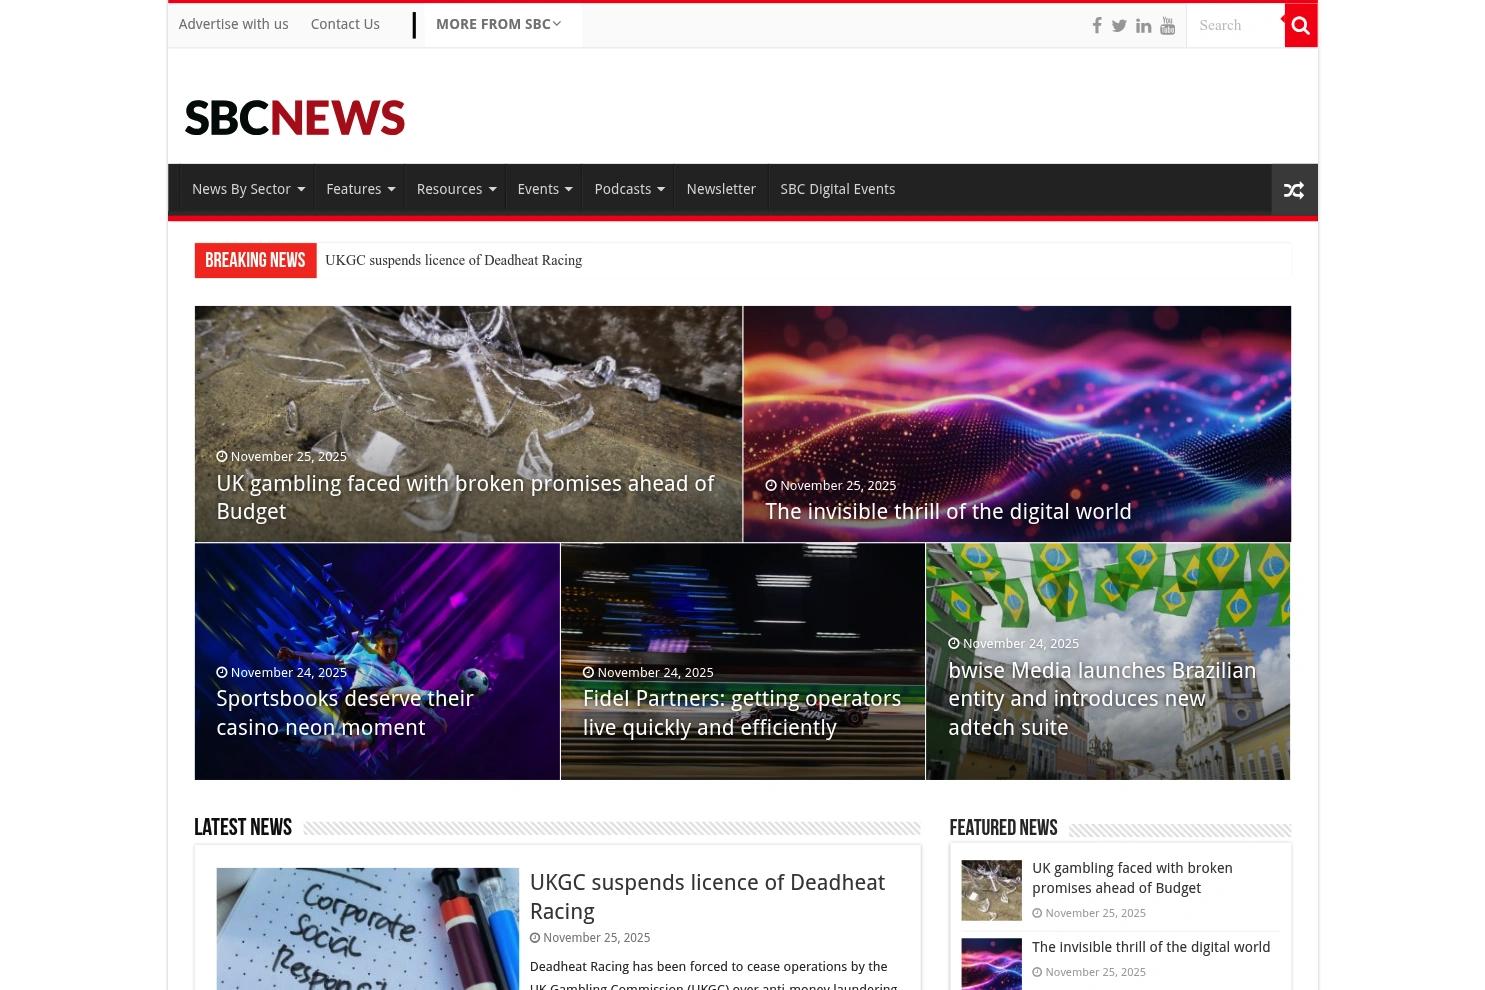Click the November 25, 2025 date under UKGC suspends licence
Image resolution: width=1485 pixels, height=990 pixels.
[x=596, y=938]
